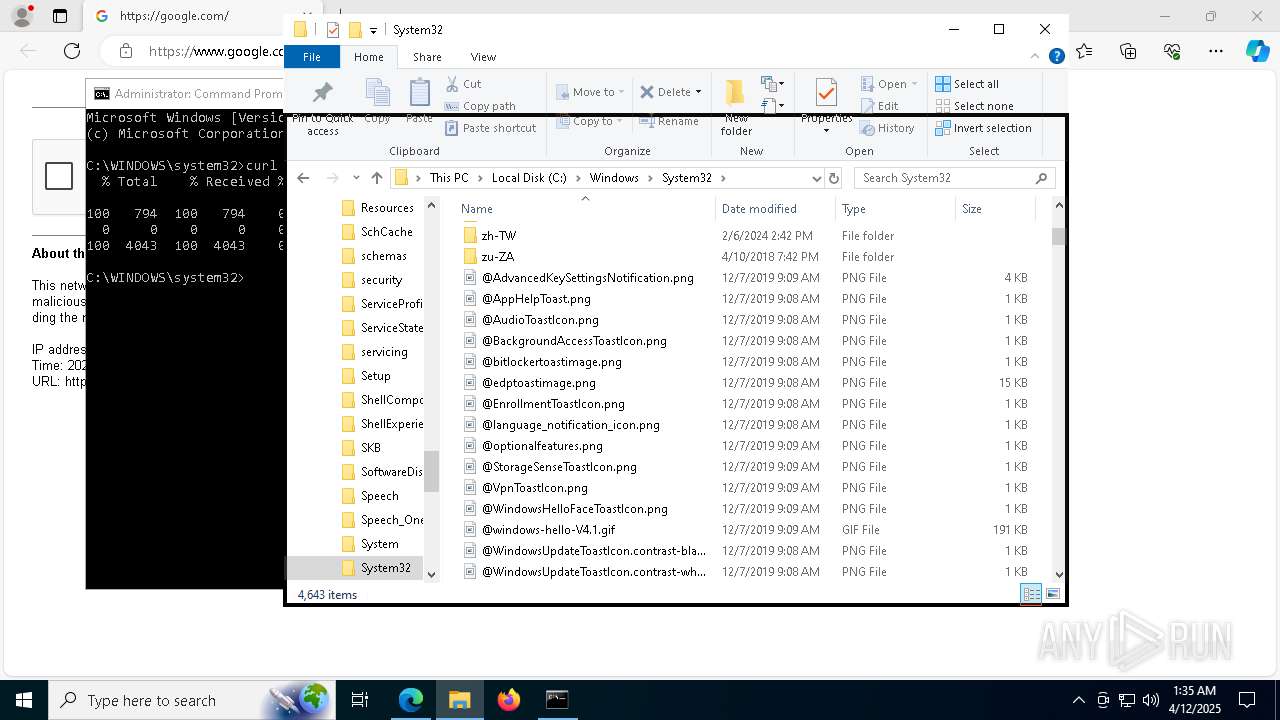Click navigation pane scroll down arrow
This screenshot has height=720, width=1280.
(x=432, y=574)
